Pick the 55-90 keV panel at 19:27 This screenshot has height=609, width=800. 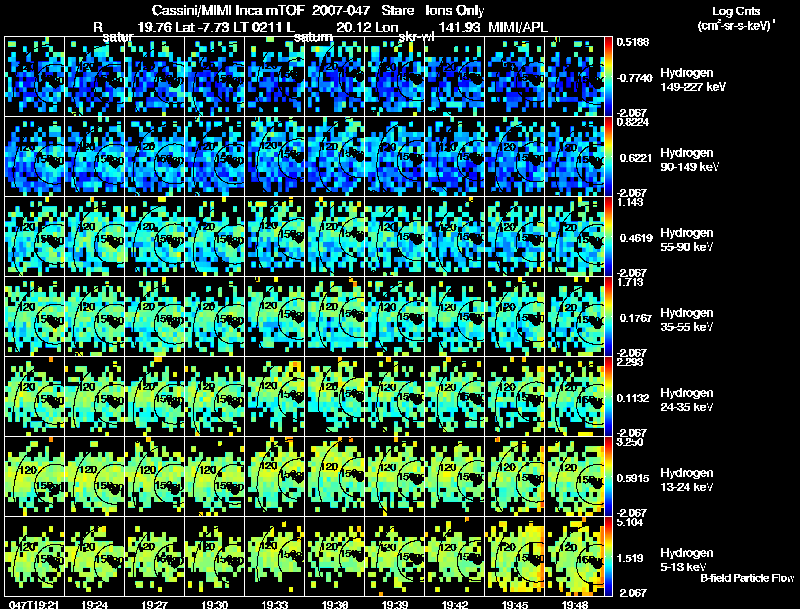click(x=155, y=237)
